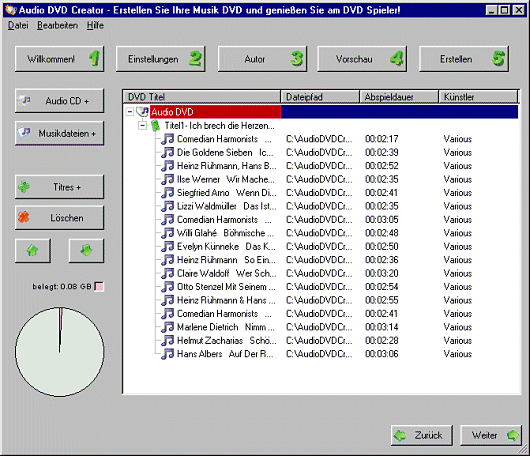Click the green Titel1 icon
The width and height of the screenshot is (530, 456).
pos(155,126)
